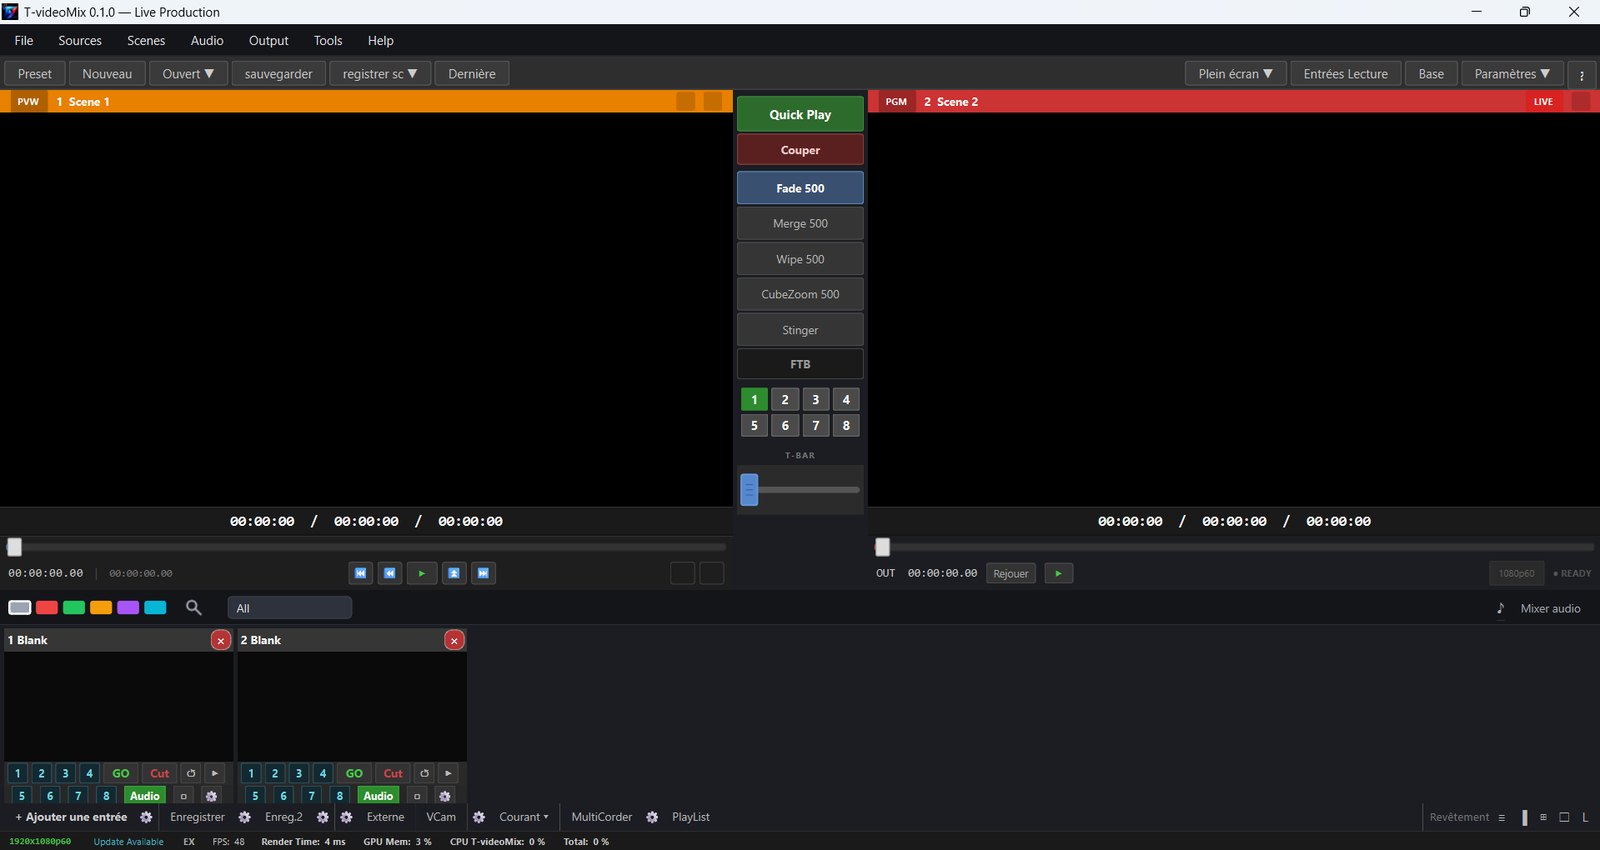Select number 8 in the transition panel
1600x850 pixels.
[846, 425]
